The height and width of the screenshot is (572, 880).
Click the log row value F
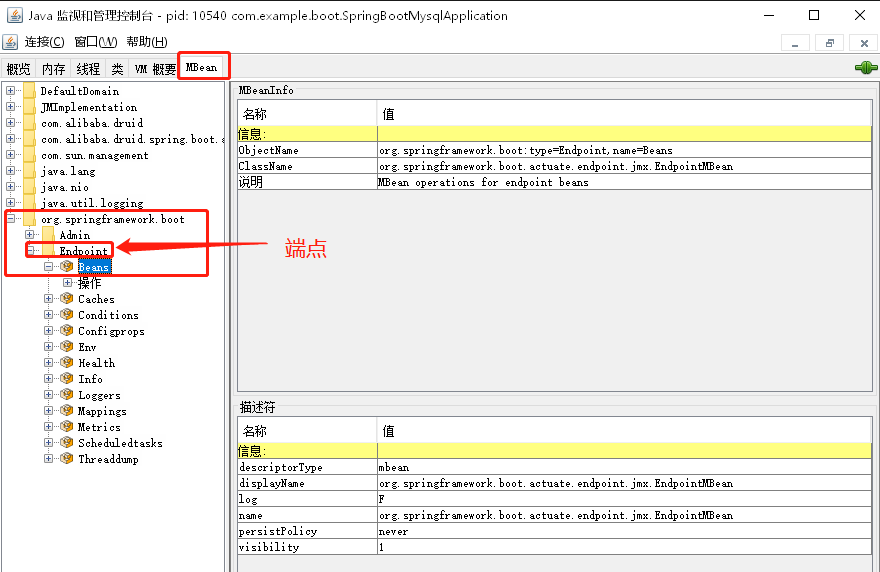(624, 499)
